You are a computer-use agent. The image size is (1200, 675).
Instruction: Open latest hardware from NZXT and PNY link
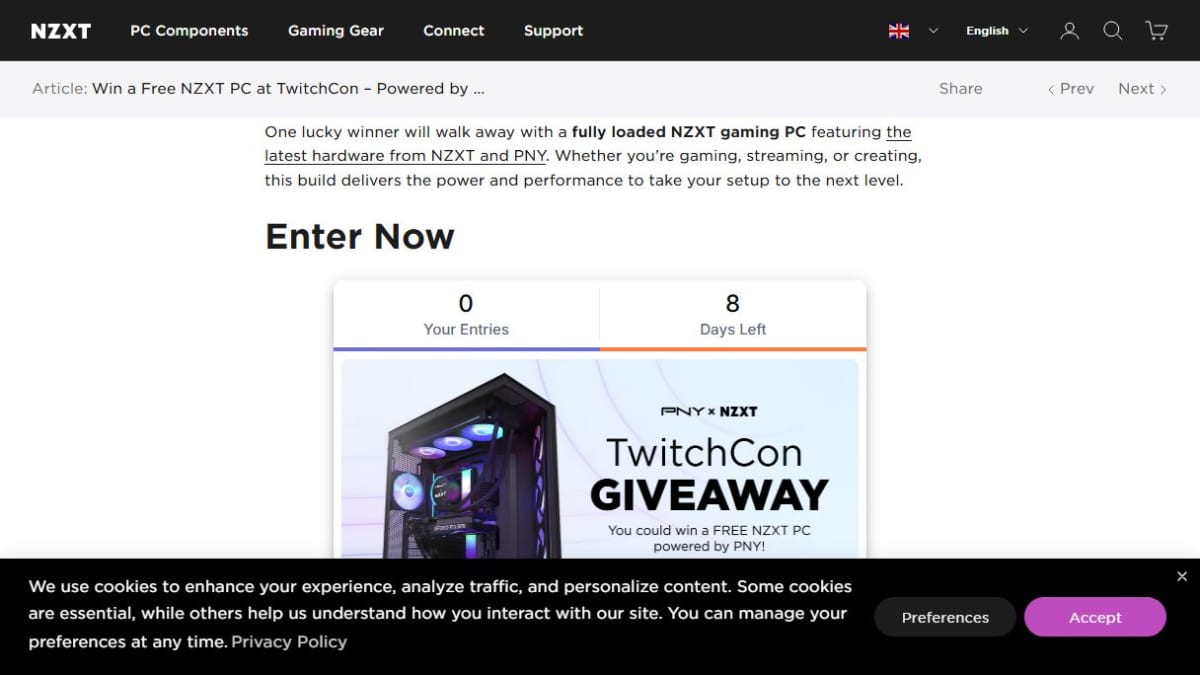[588, 144]
